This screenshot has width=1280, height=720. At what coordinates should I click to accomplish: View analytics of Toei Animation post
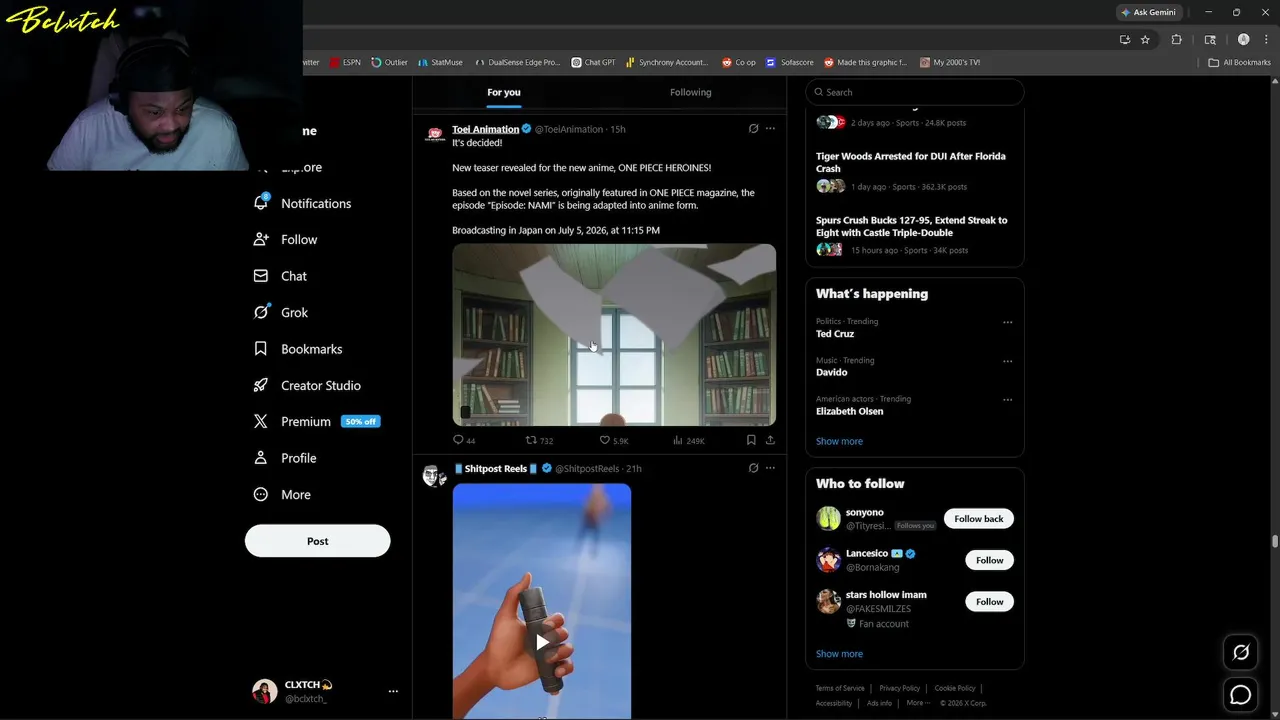click(678, 440)
